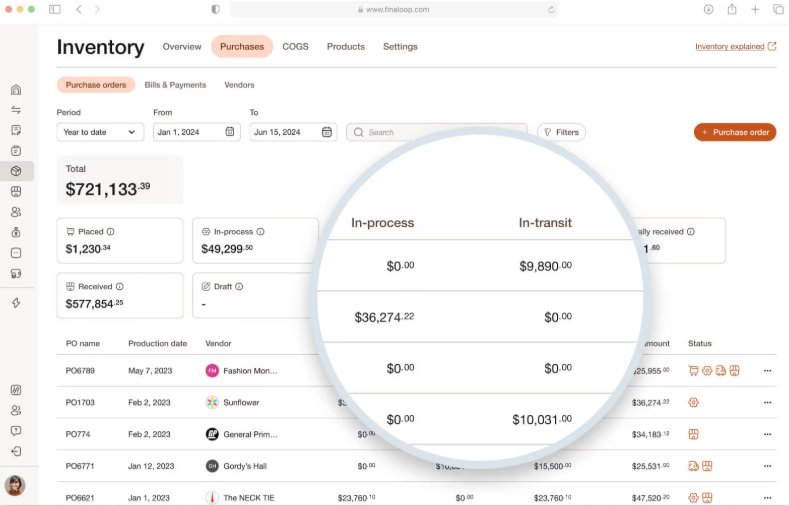Click the in-process gear status icon for PO1703
789x506 pixels.
pyautogui.click(x=693, y=403)
